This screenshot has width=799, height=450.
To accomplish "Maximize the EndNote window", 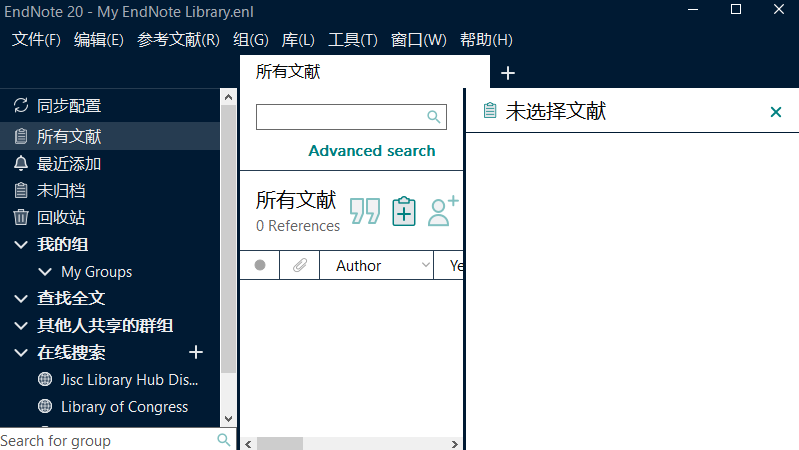I will point(736,9).
